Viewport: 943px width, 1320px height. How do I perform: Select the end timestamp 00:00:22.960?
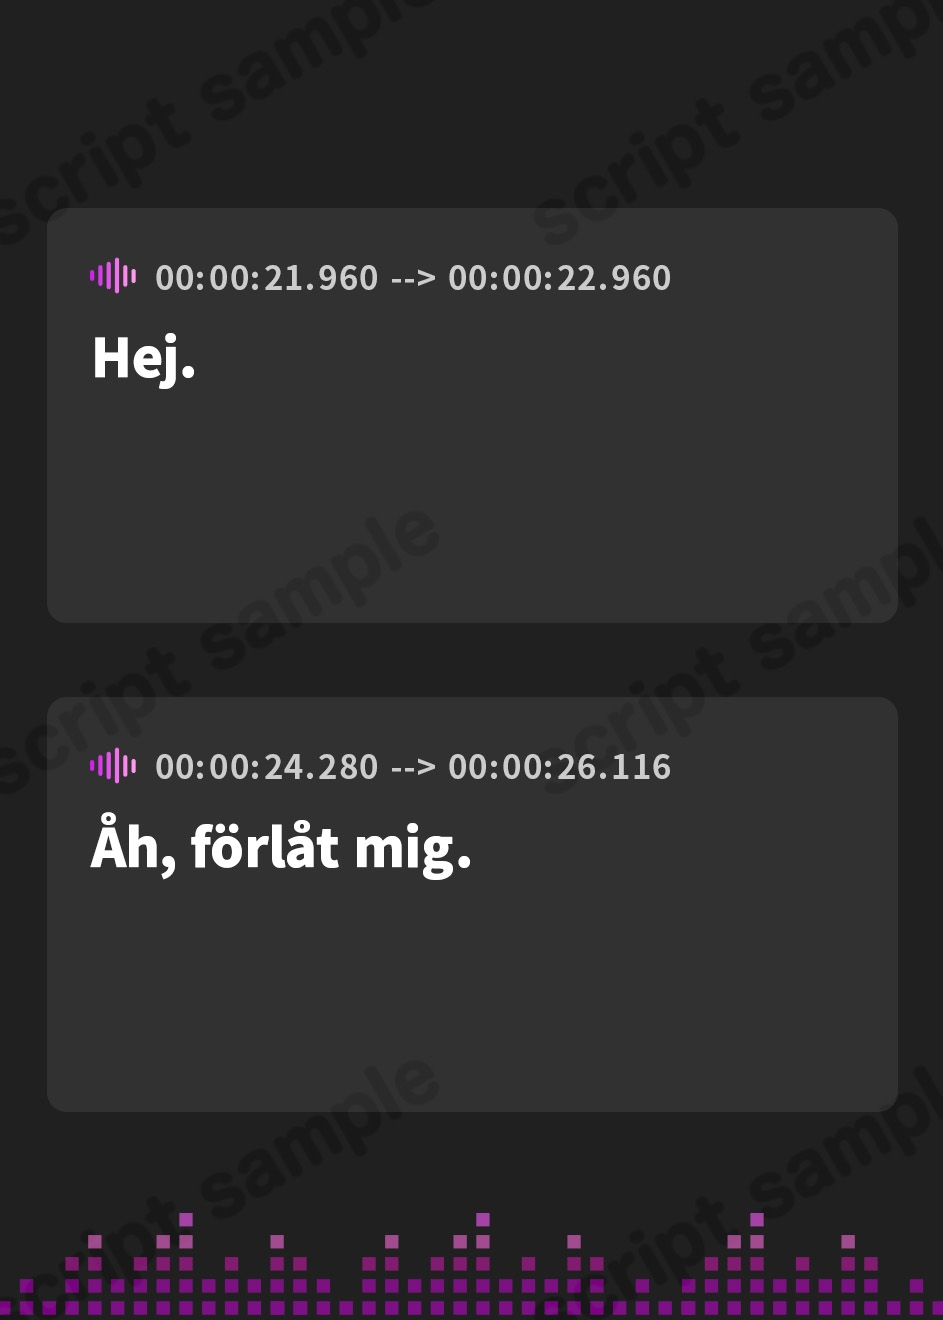click(559, 278)
